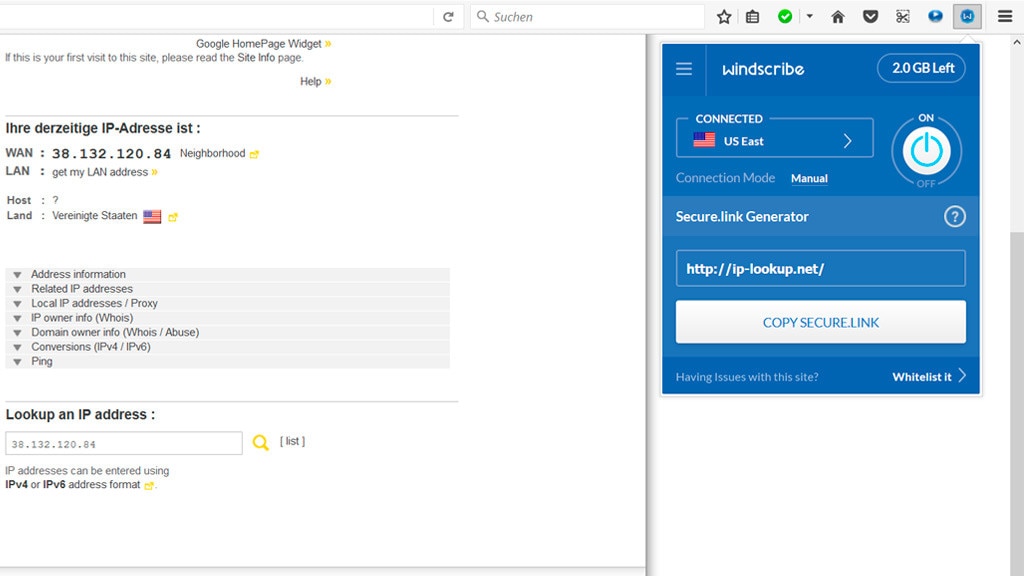The height and width of the screenshot is (576, 1024).
Task: Toggle the Windscribe VPN power button
Action: coord(926,151)
